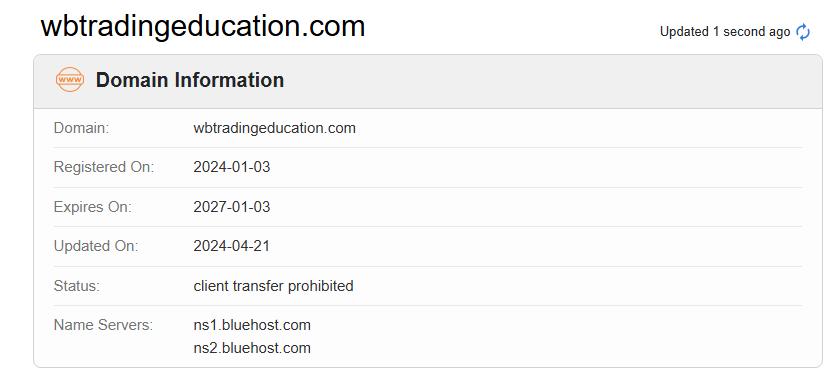The height and width of the screenshot is (378, 836).
Task: Click the 'Name Servers:' label
Action: [x=103, y=325]
